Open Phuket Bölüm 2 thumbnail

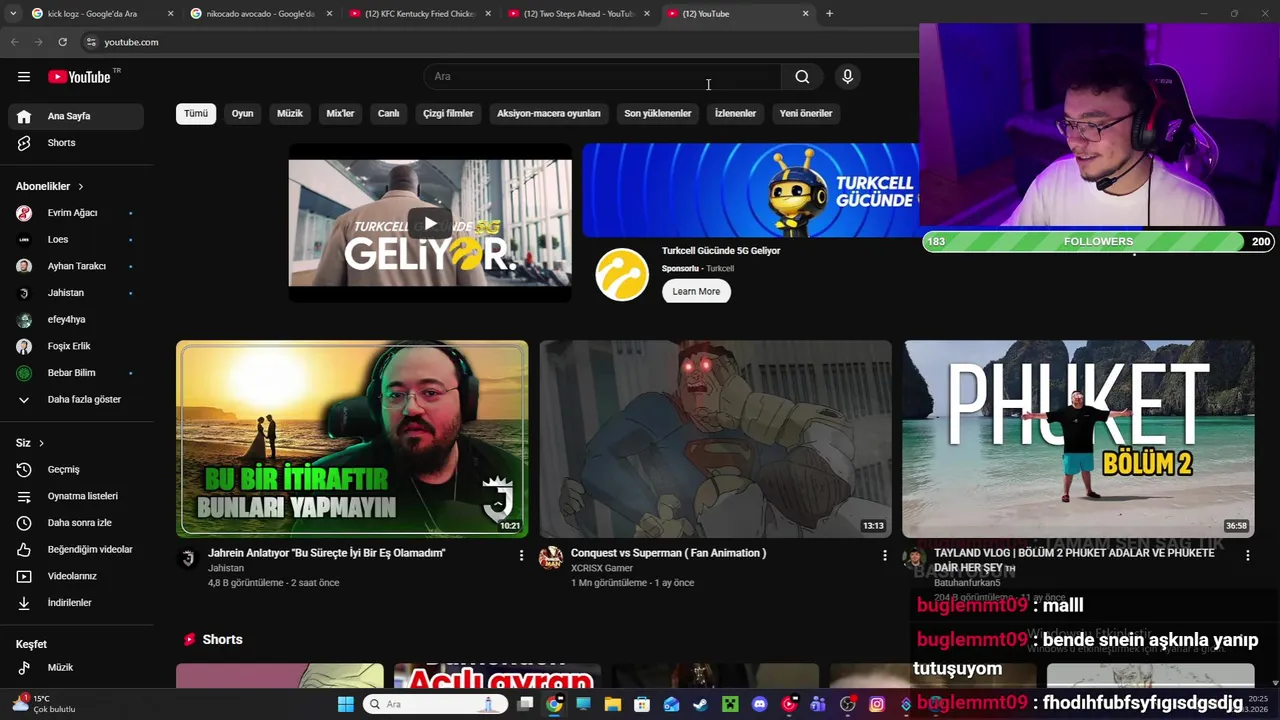[x=1078, y=439]
